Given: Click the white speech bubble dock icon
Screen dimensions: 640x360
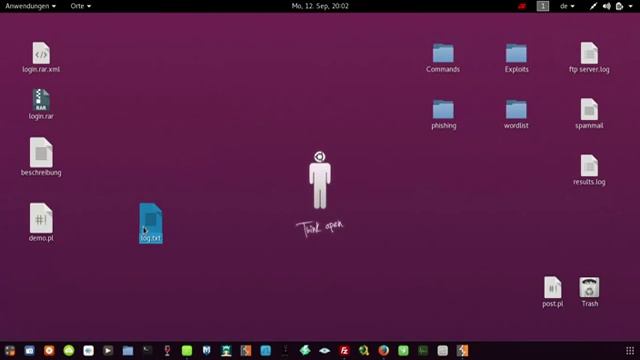Looking at the screenshot, I should click(89, 351).
